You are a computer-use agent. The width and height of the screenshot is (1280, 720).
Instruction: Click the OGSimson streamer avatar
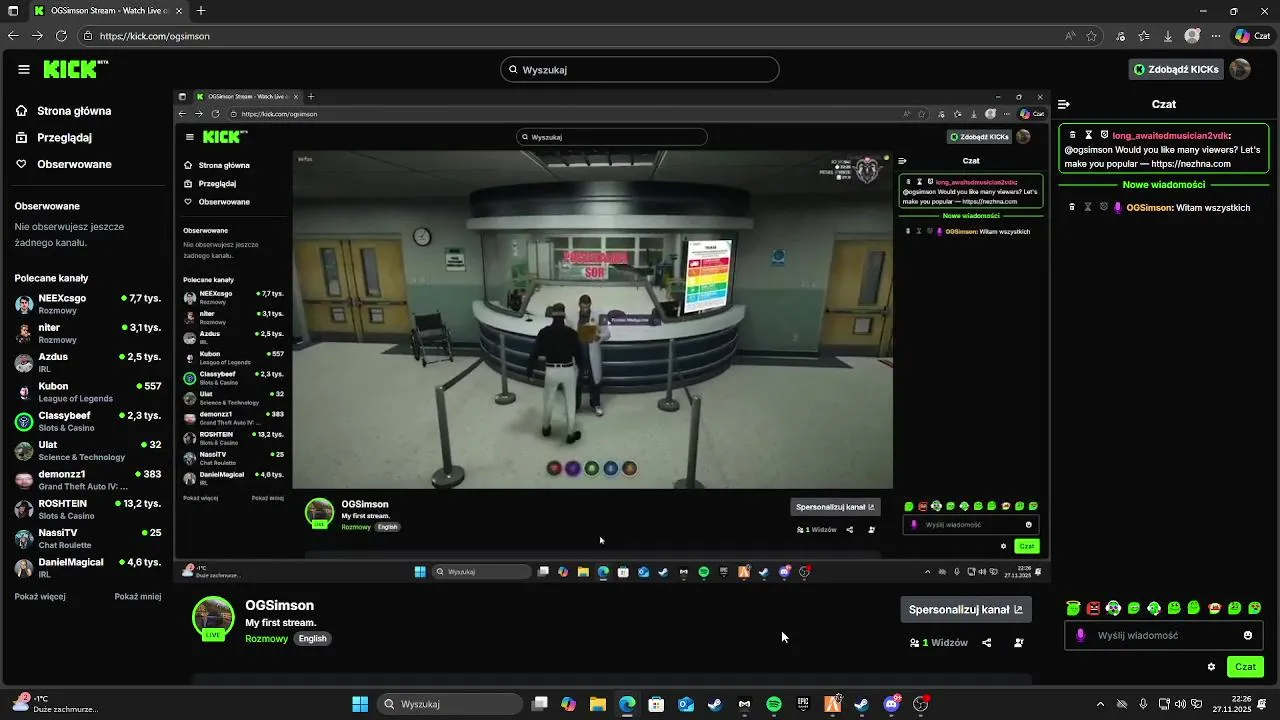tap(213, 618)
